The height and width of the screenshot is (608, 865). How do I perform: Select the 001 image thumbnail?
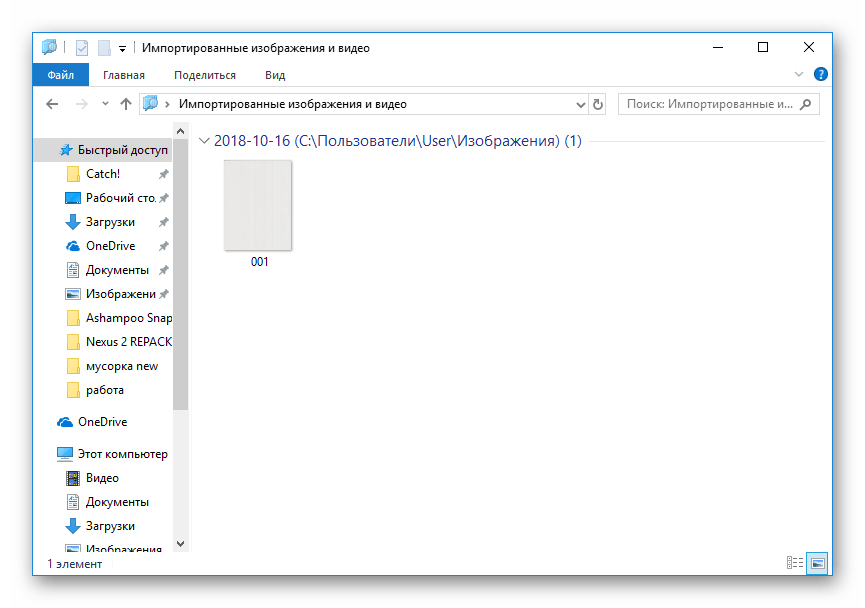coord(259,207)
